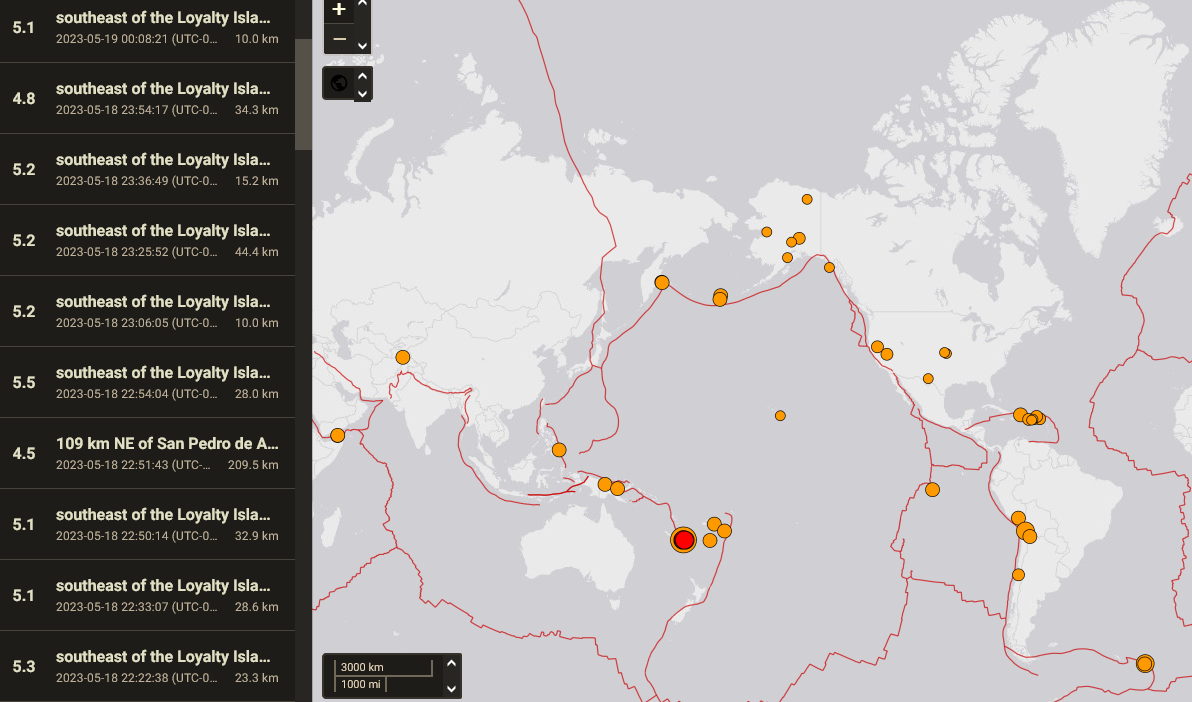Open the 5.2 quake at 23:36:49
Viewport: 1192px width, 702px height.
point(147,169)
